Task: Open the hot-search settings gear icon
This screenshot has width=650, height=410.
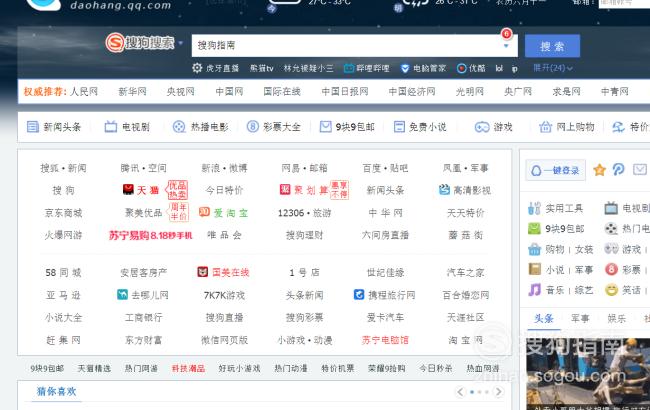Action: 197,68
